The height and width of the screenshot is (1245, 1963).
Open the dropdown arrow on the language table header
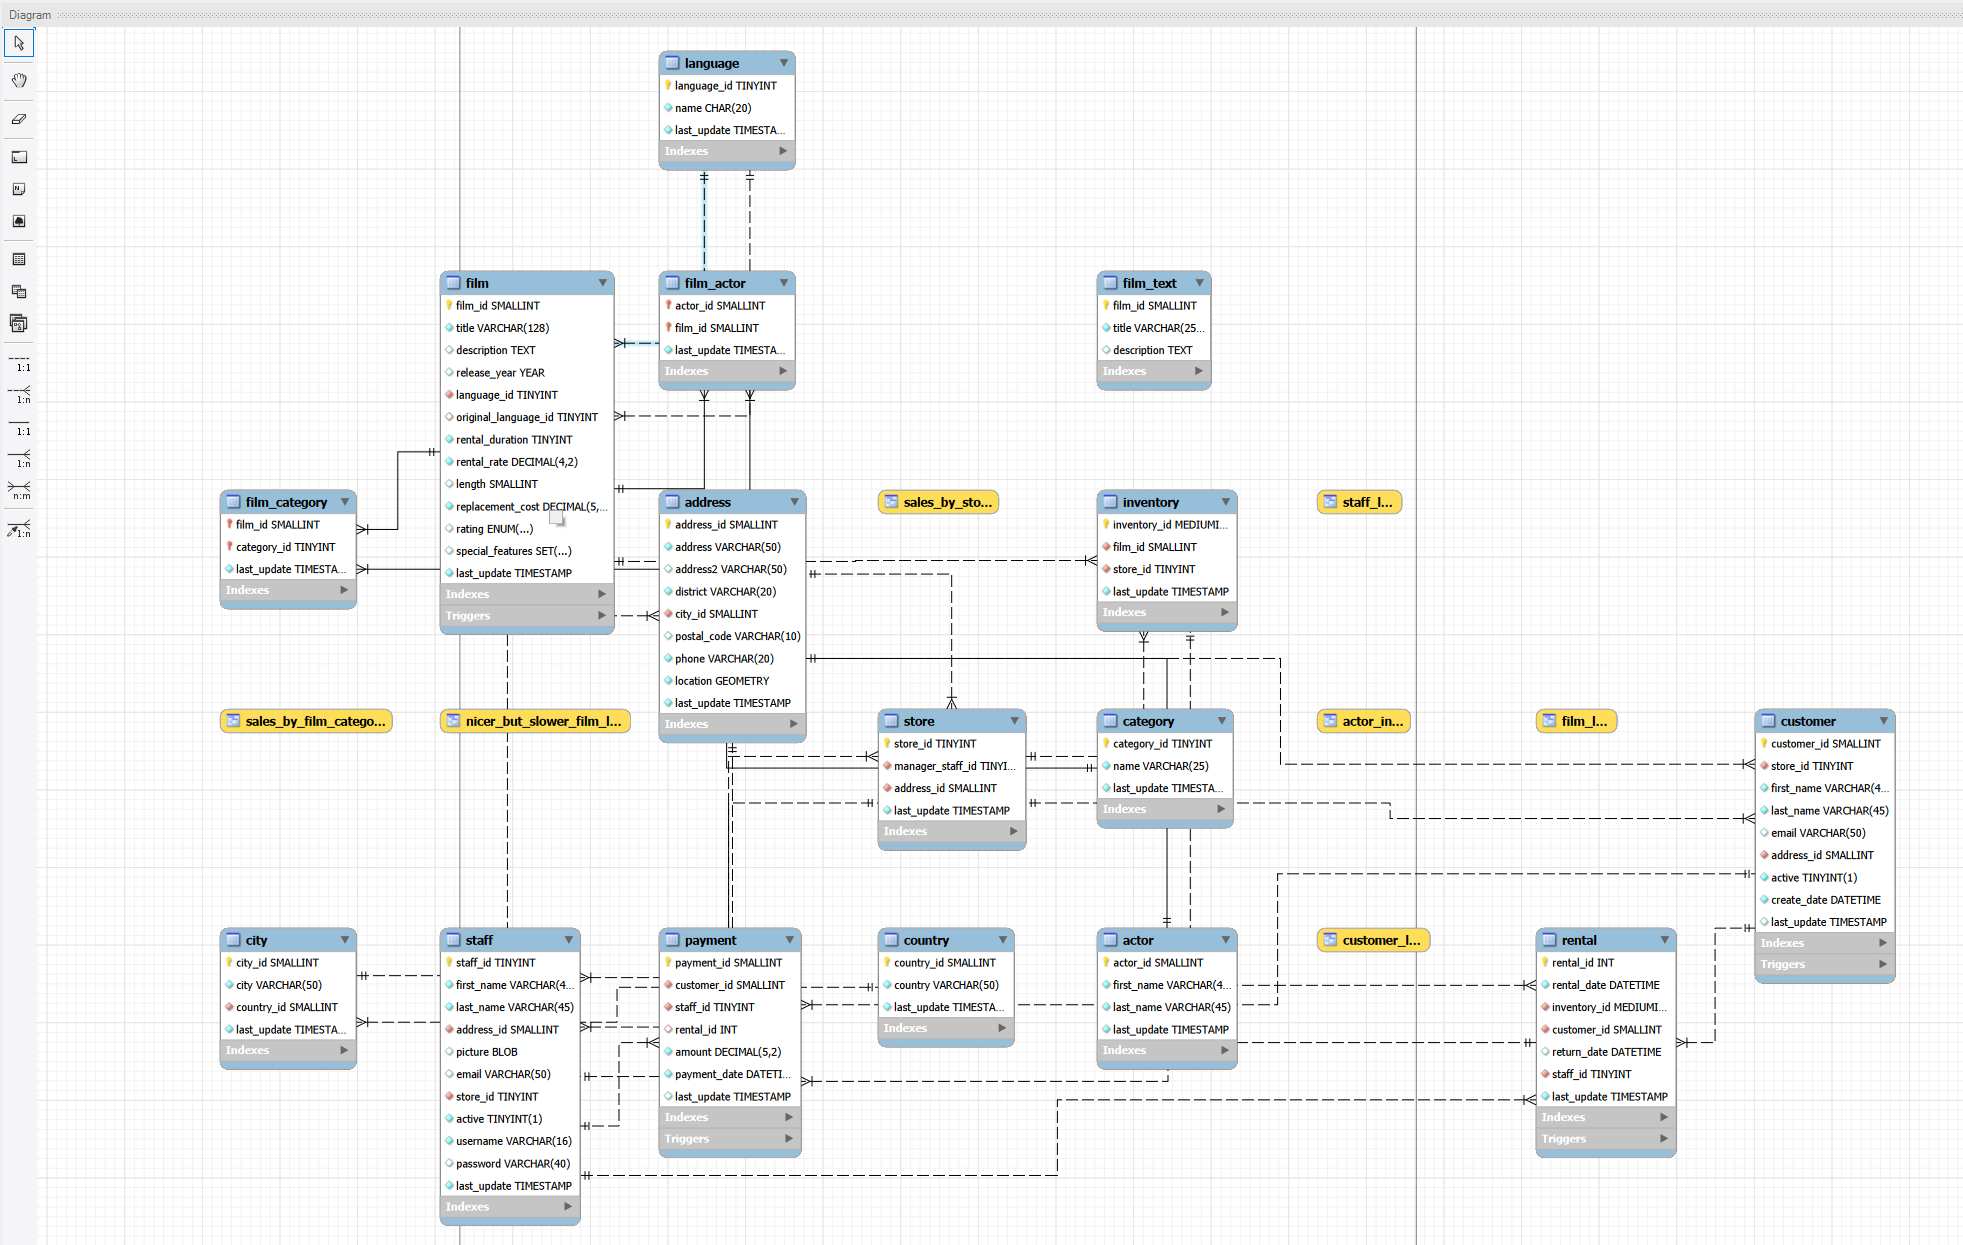pos(784,62)
